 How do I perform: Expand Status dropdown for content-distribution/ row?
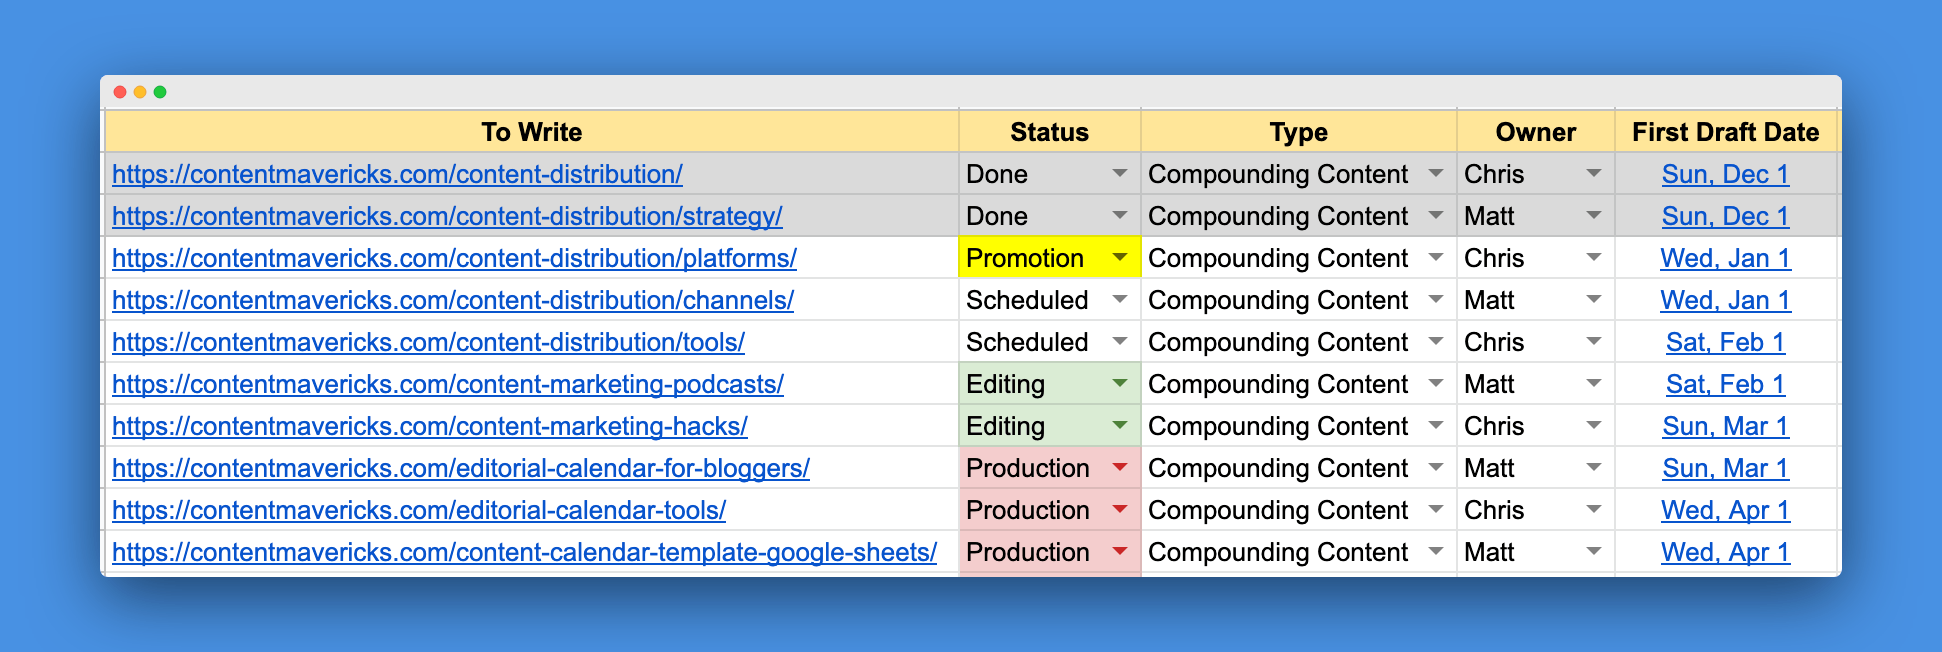[x=1120, y=174]
